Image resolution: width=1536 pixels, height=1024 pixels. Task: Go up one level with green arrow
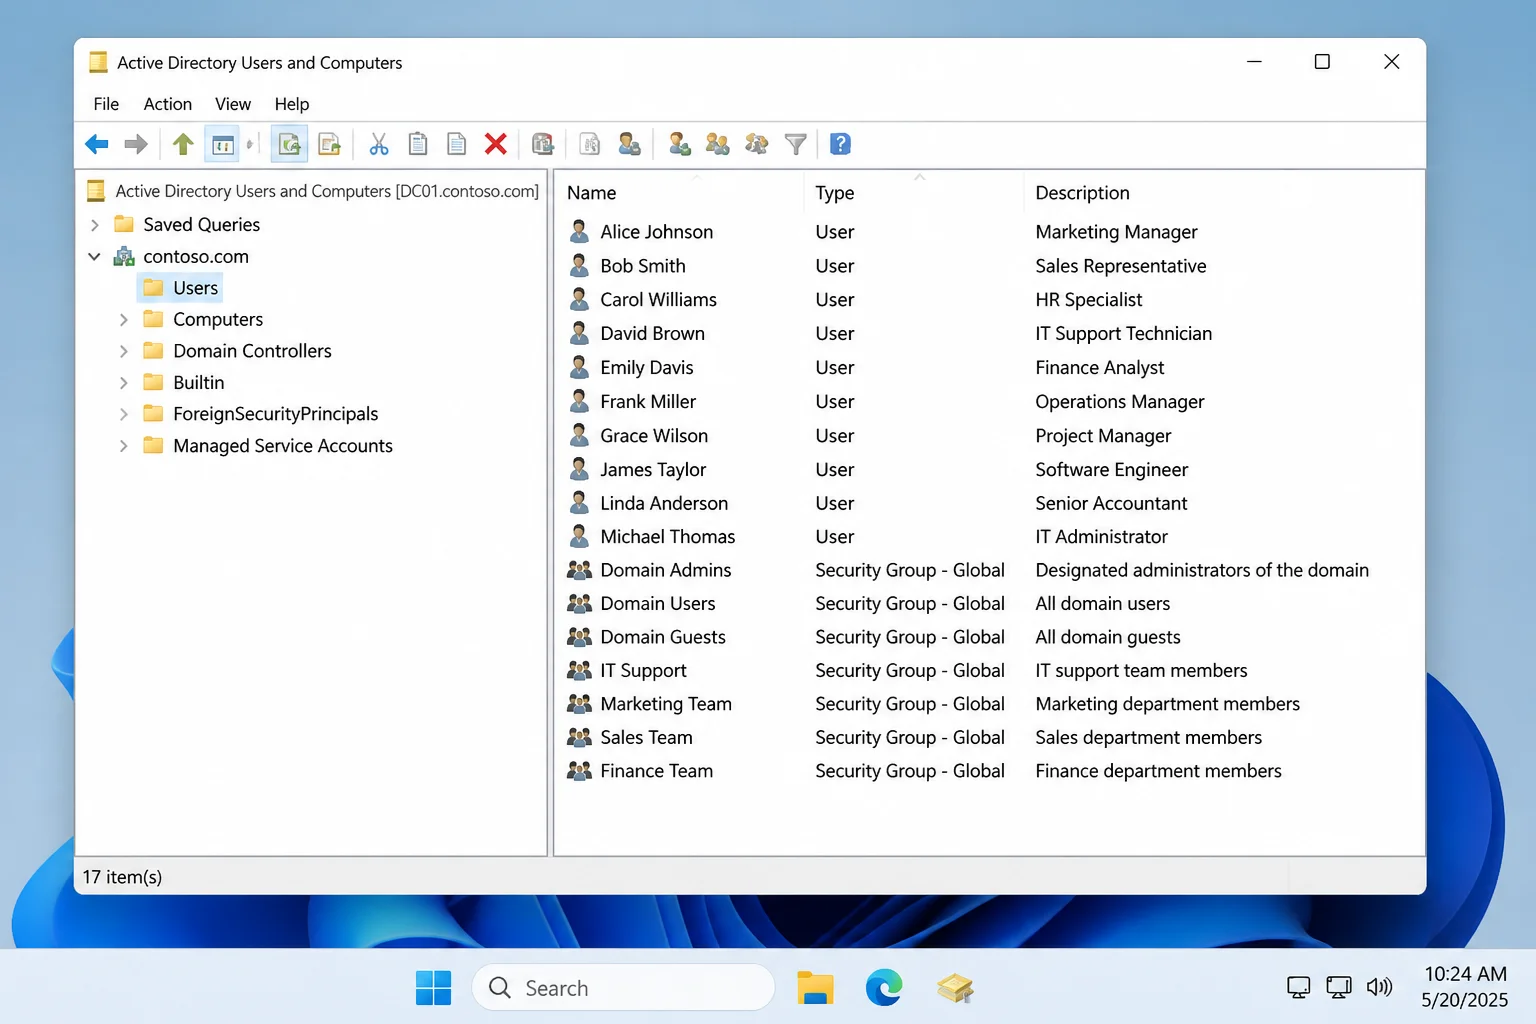coord(183,144)
